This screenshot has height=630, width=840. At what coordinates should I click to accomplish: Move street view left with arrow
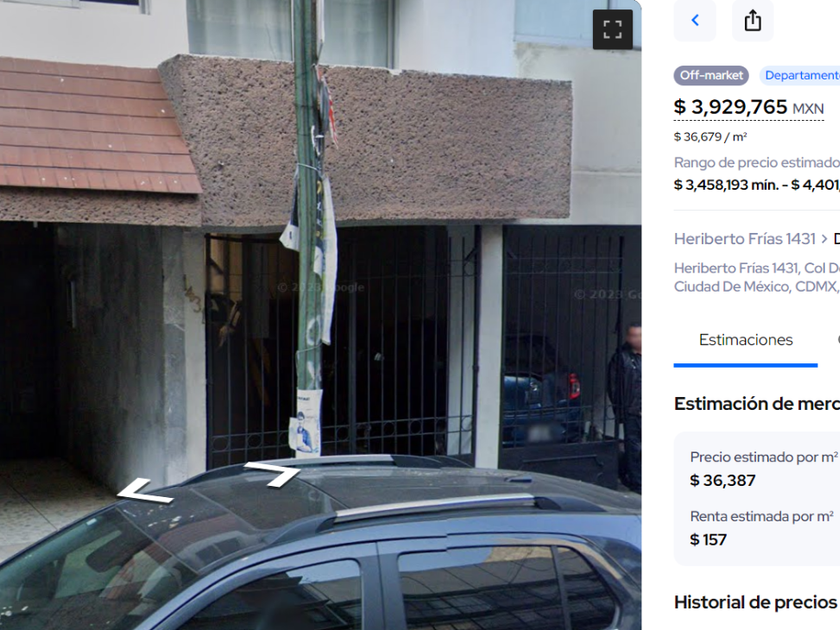click(x=145, y=491)
